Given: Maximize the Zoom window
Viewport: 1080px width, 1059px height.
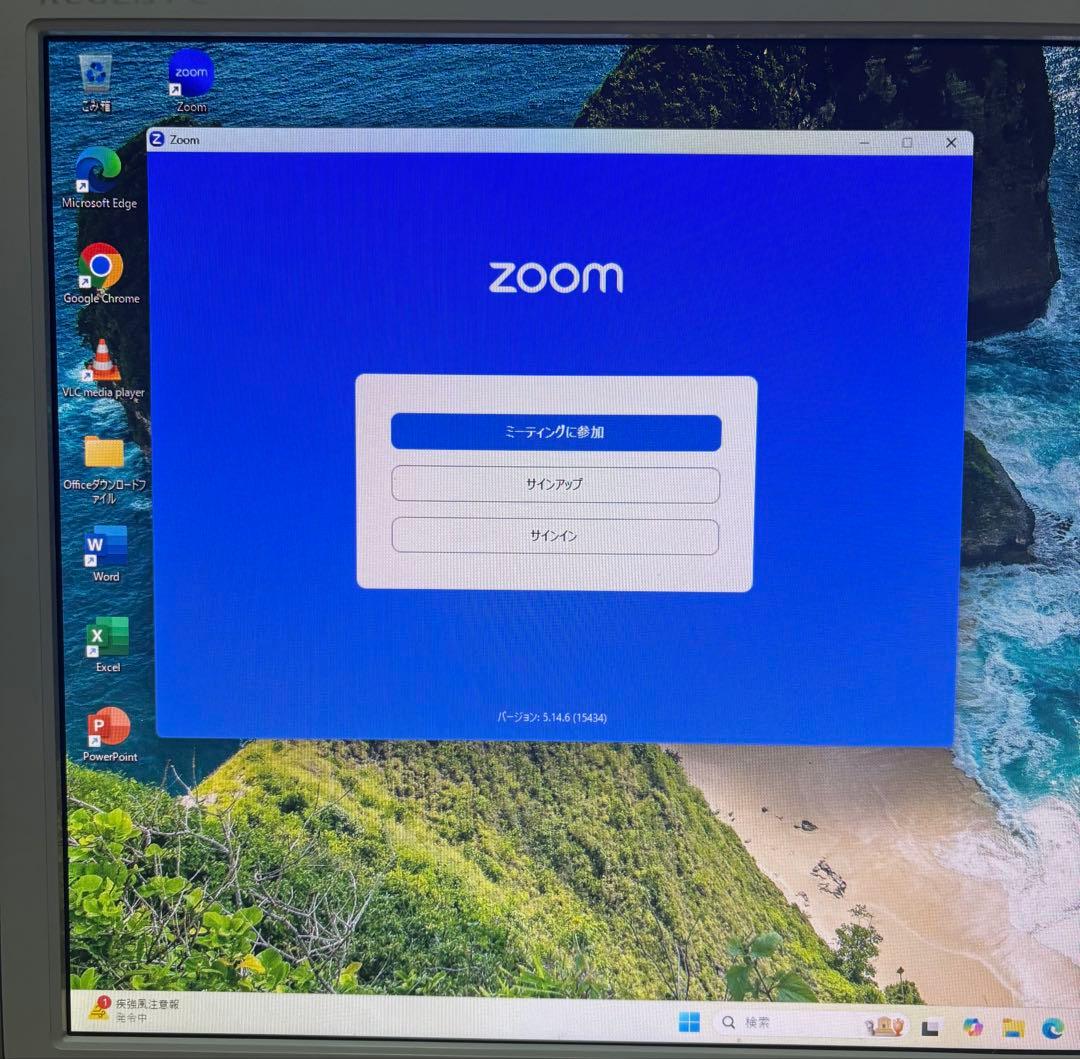Looking at the screenshot, I should (907, 143).
